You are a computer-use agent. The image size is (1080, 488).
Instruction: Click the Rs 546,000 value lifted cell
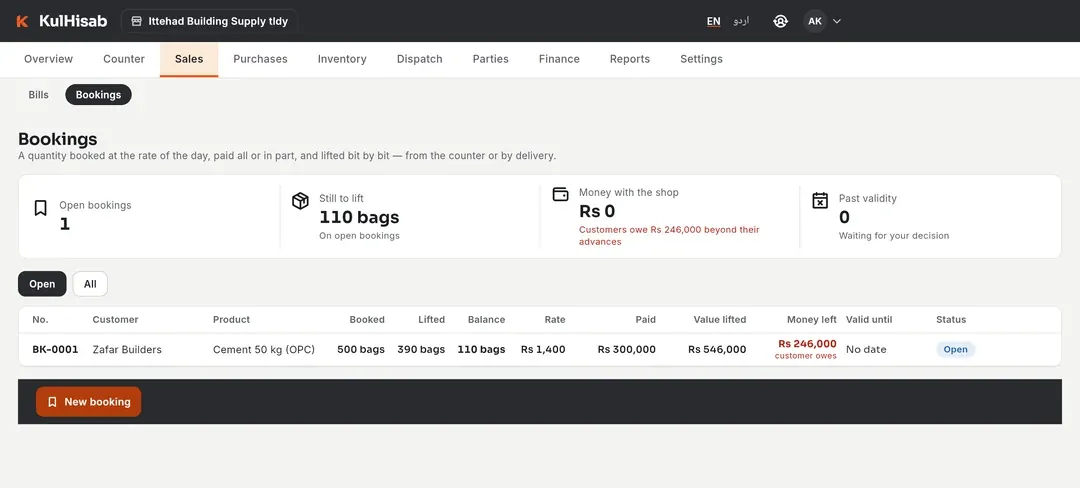(x=717, y=350)
